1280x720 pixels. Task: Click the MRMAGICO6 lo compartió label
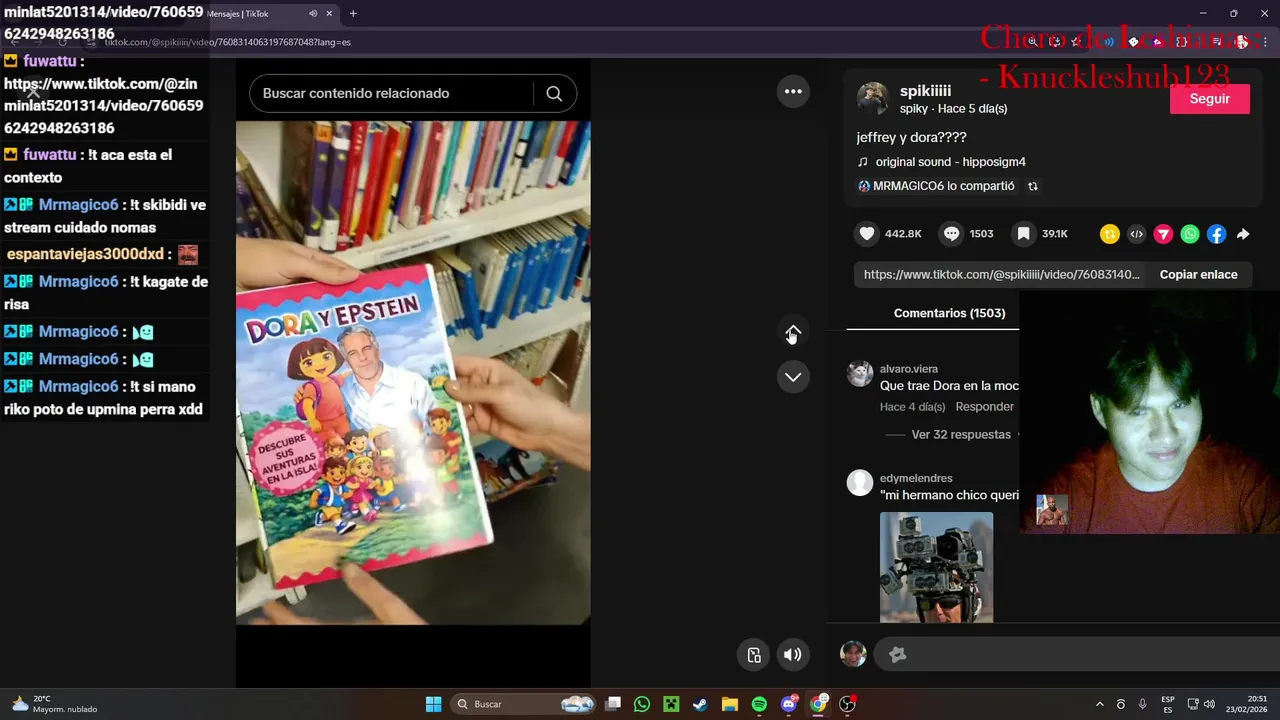943,186
